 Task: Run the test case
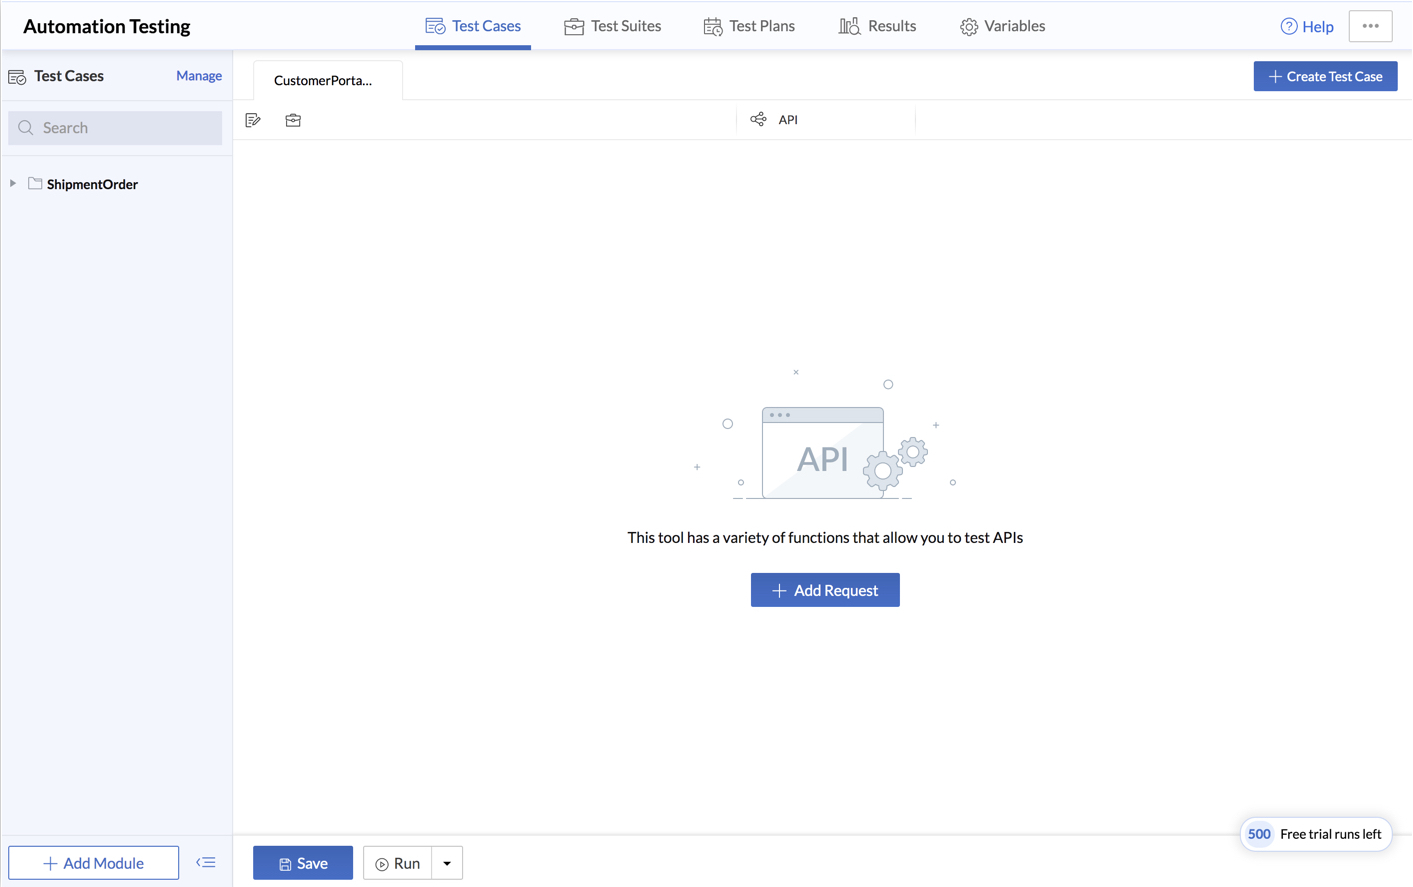[398, 862]
